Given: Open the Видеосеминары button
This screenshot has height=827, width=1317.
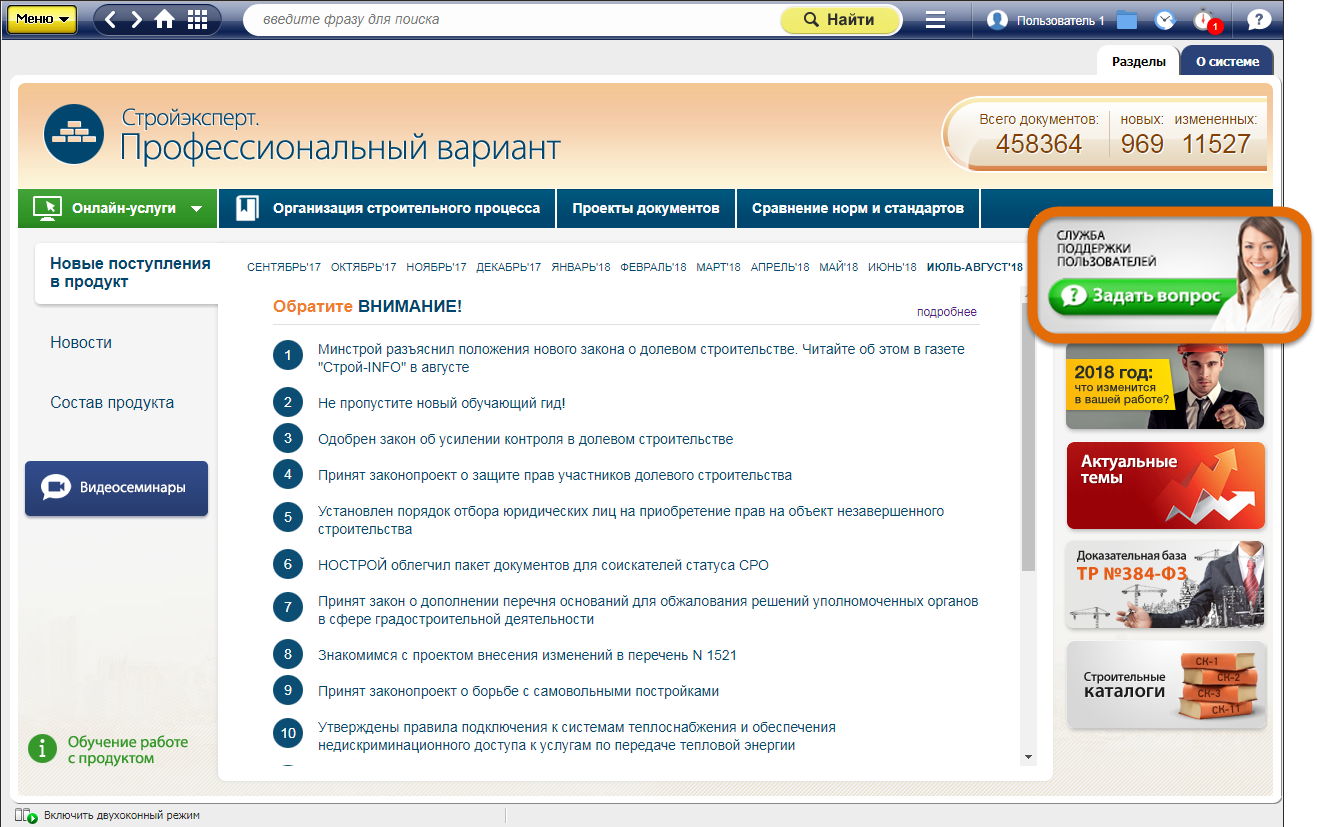Looking at the screenshot, I should coord(116,488).
